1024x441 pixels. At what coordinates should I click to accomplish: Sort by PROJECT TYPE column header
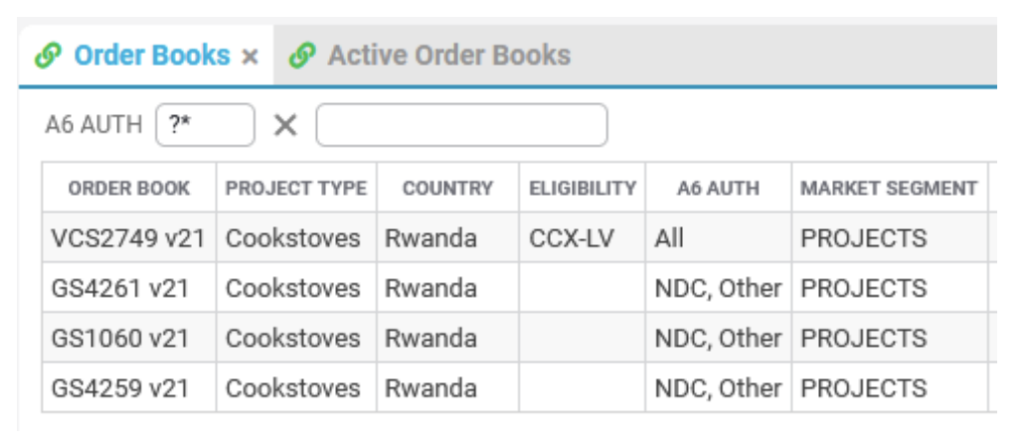(x=296, y=188)
